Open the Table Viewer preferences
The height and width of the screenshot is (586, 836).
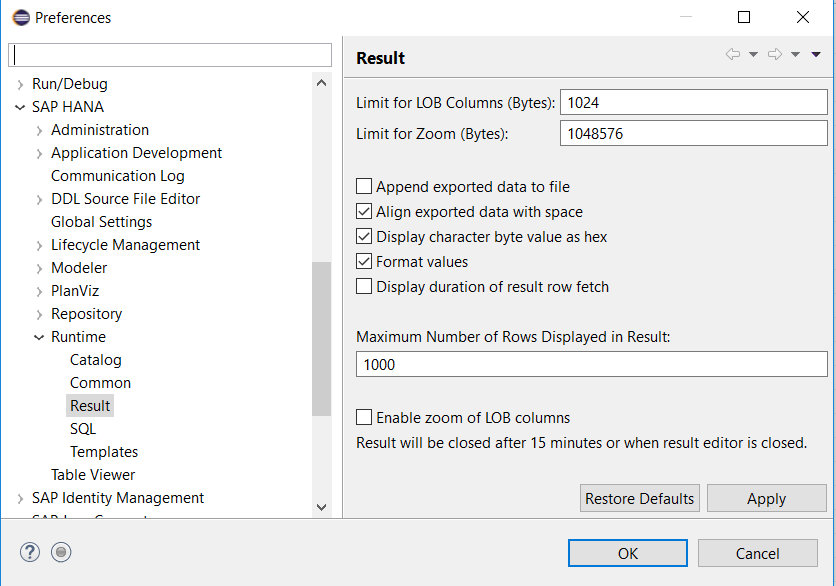pos(93,474)
